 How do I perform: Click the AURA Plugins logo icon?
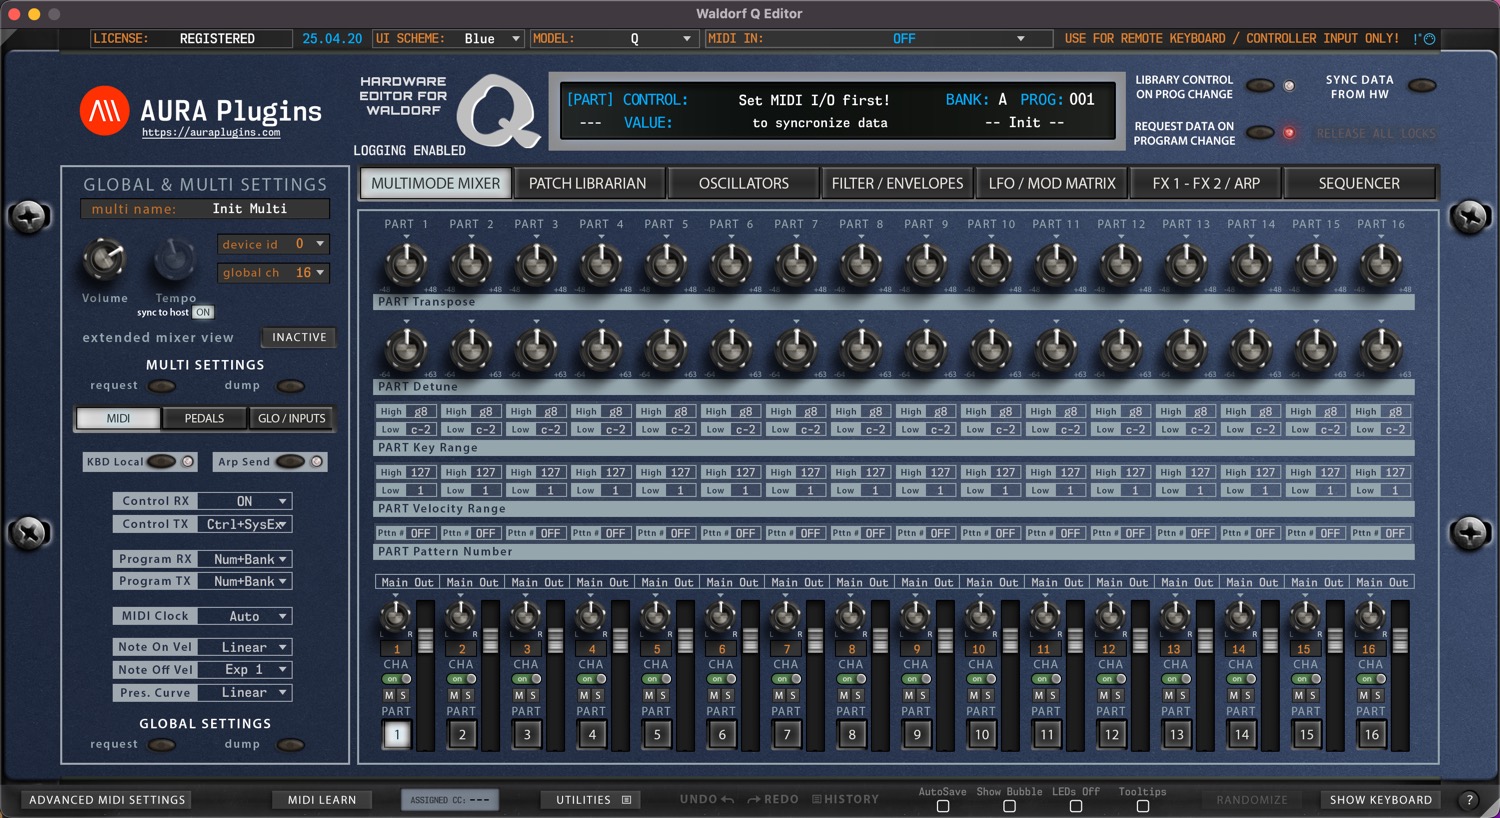coord(105,110)
